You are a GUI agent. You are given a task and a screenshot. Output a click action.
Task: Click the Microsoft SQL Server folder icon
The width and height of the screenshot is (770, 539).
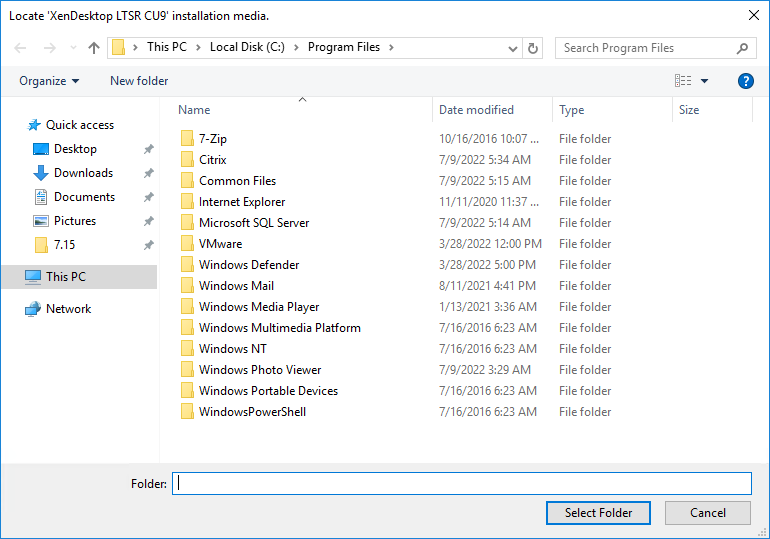[x=187, y=222]
